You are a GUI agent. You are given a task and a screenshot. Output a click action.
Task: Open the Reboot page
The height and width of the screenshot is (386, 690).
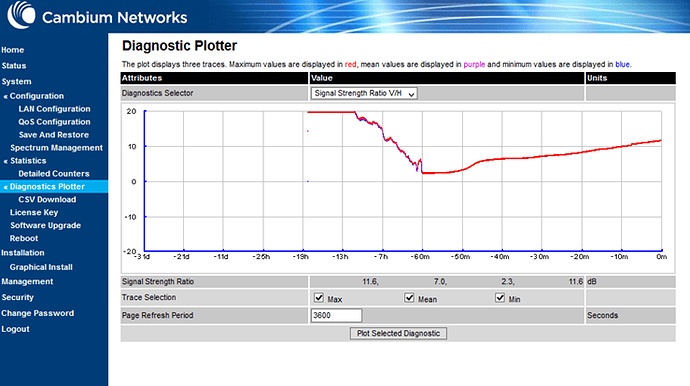pyautogui.click(x=24, y=238)
